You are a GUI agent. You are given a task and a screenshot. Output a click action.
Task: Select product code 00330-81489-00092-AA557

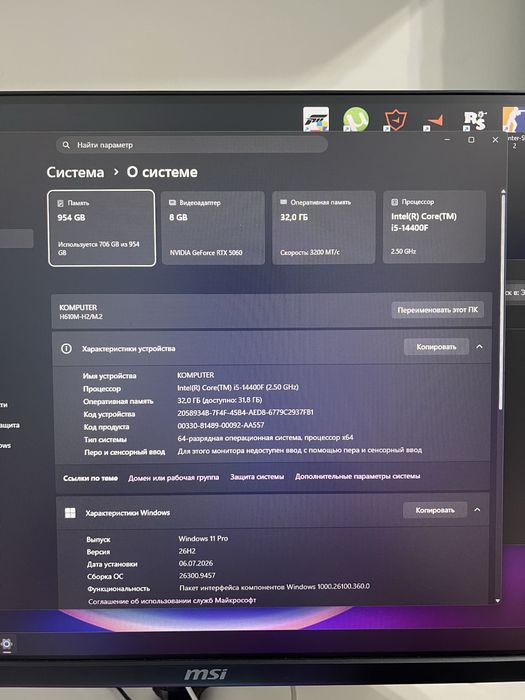(221, 425)
